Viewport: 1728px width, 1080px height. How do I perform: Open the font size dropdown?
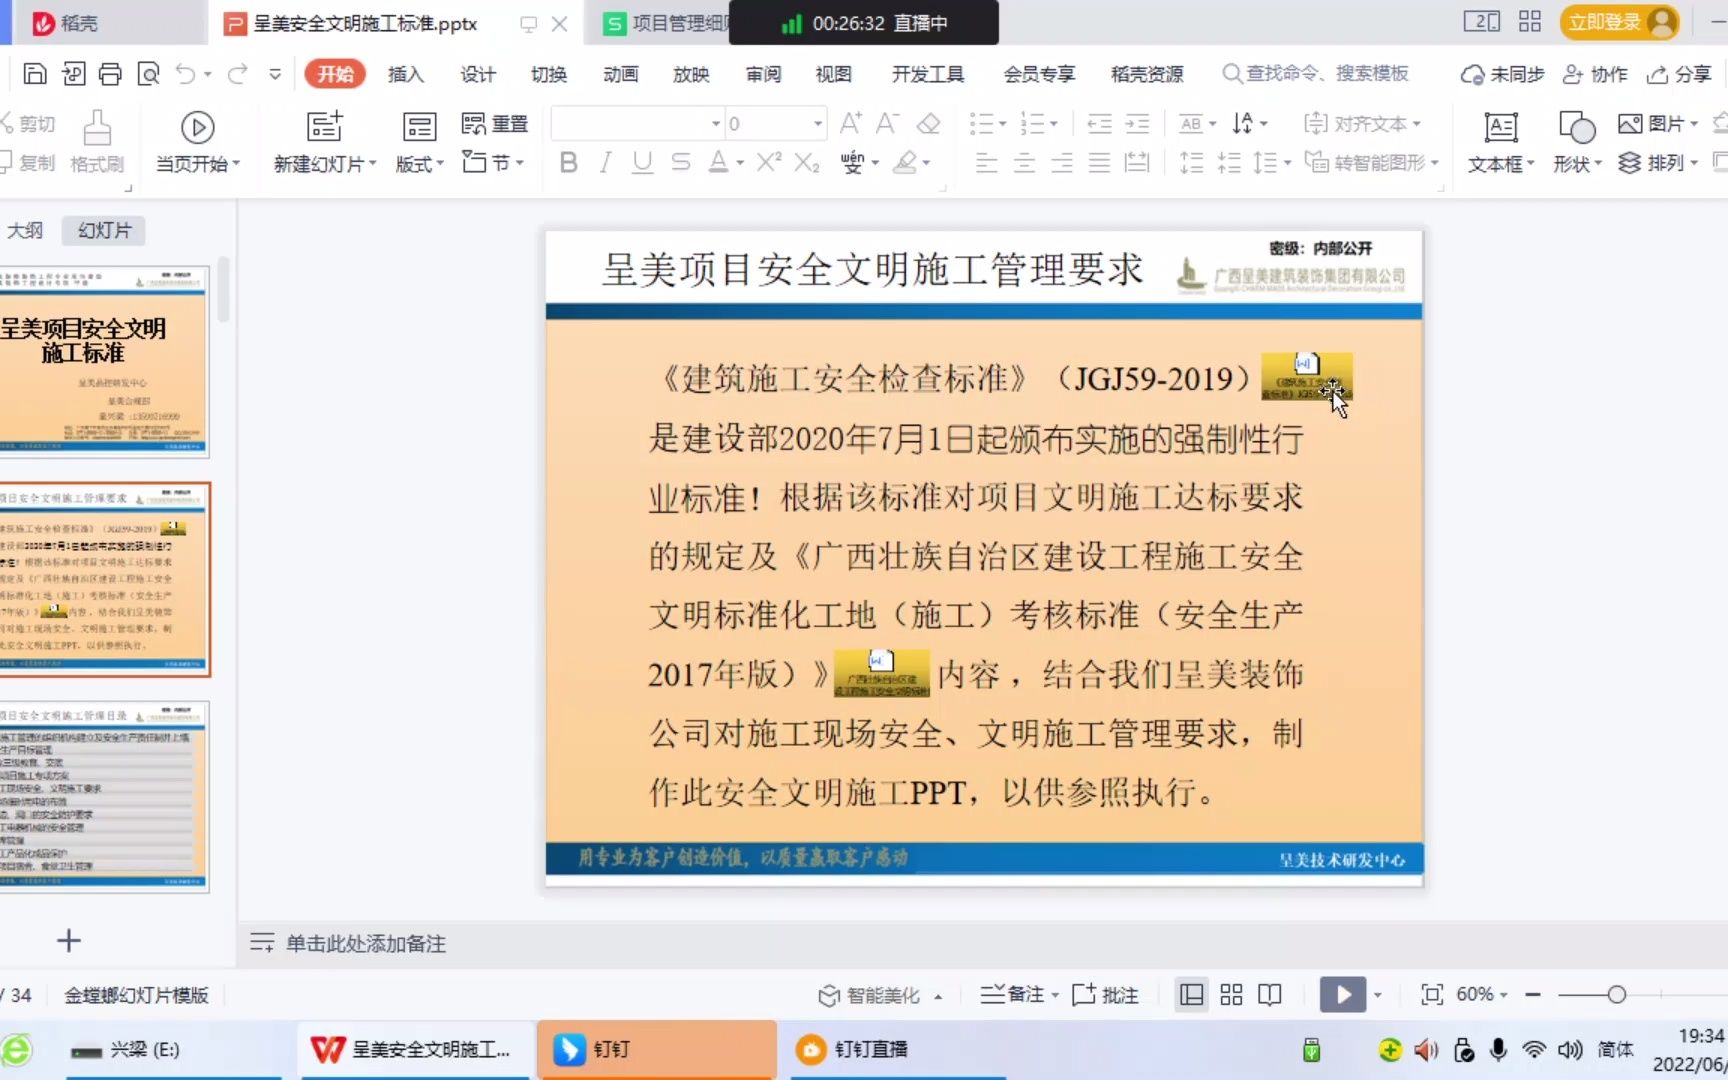pyautogui.click(x=818, y=124)
